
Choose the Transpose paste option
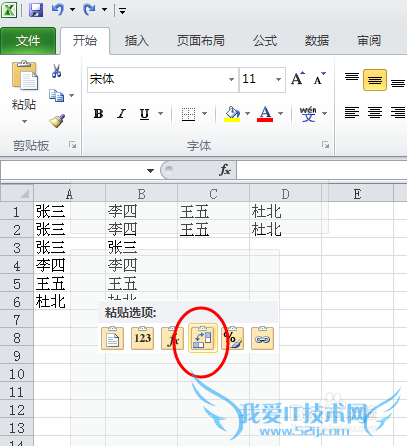(203, 338)
